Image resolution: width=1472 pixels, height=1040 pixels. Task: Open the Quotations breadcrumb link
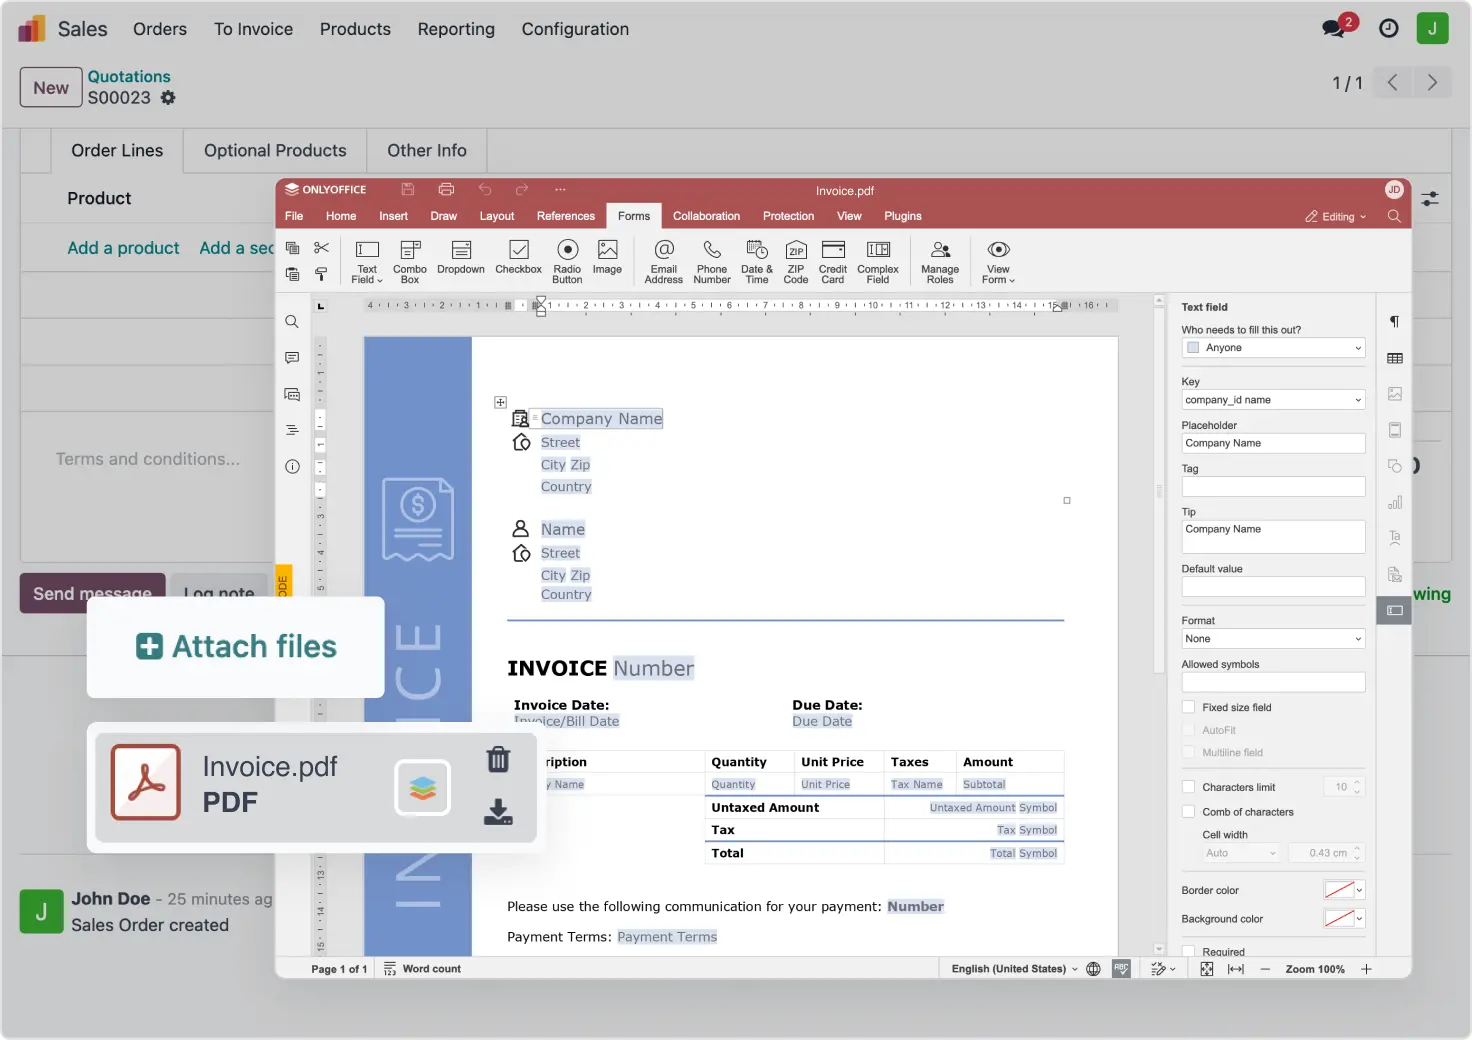(129, 76)
